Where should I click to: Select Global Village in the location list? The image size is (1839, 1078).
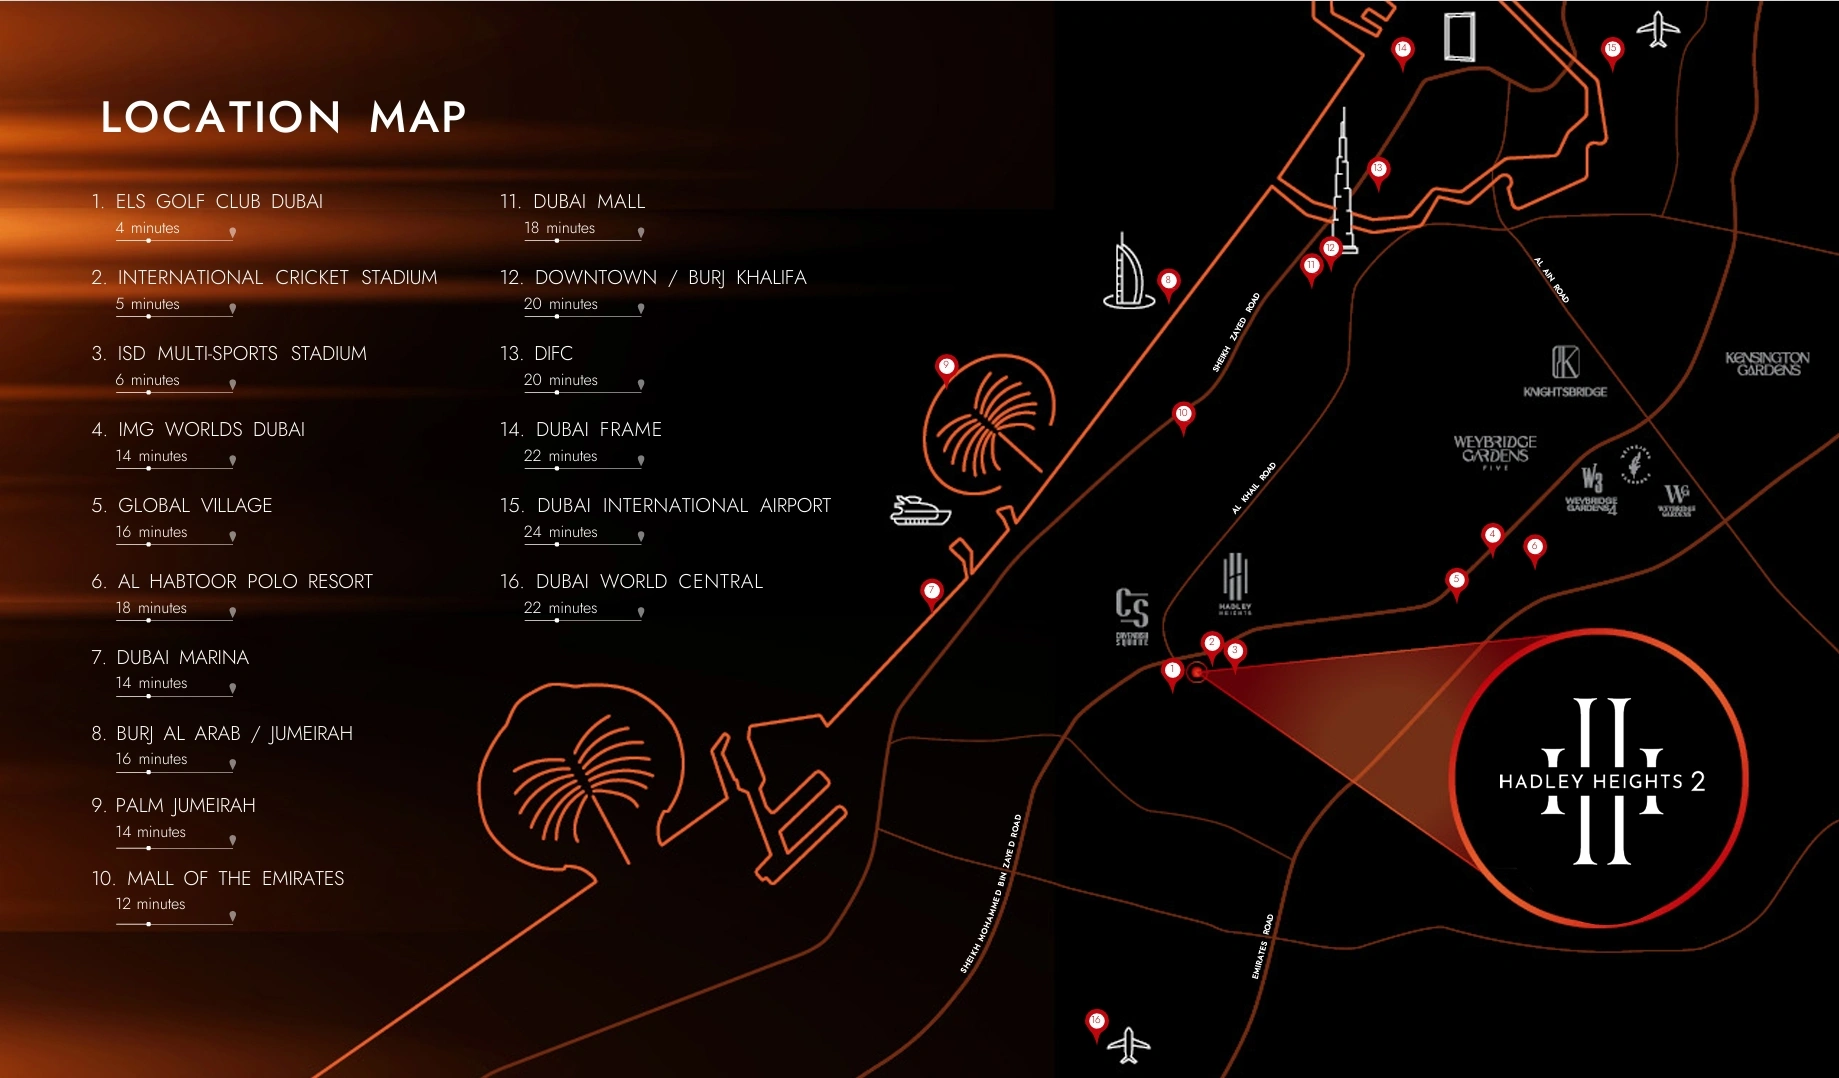(x=194, y=506)
